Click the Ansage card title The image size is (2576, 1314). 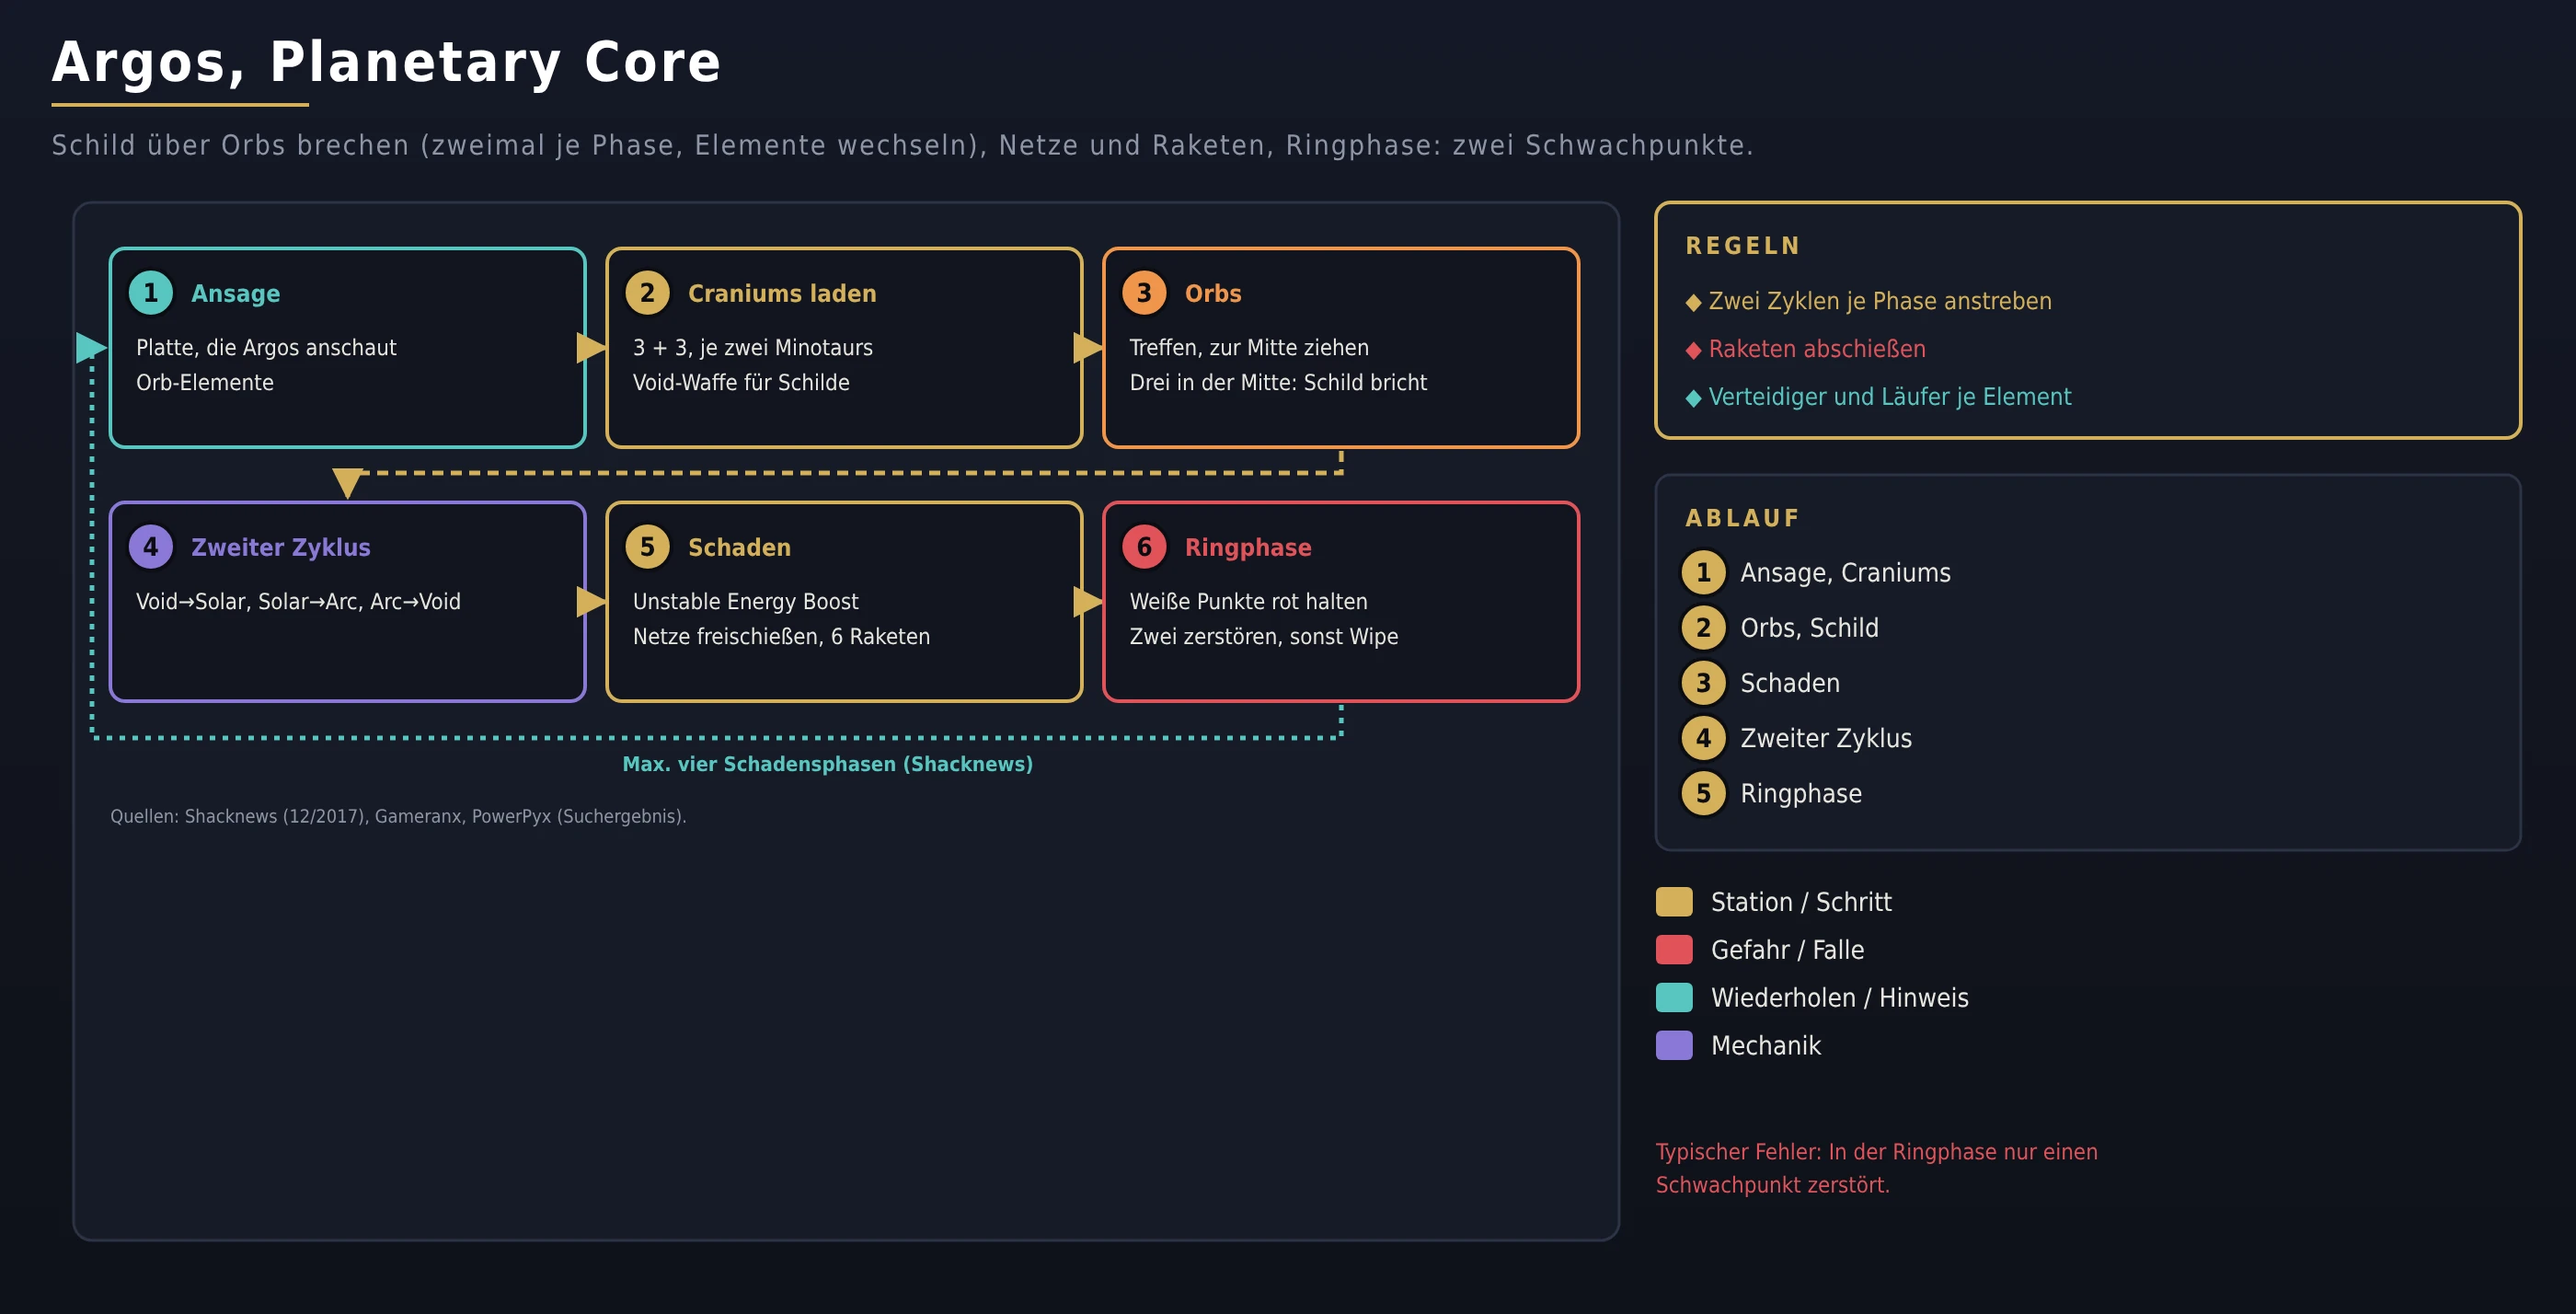point(236,294)
